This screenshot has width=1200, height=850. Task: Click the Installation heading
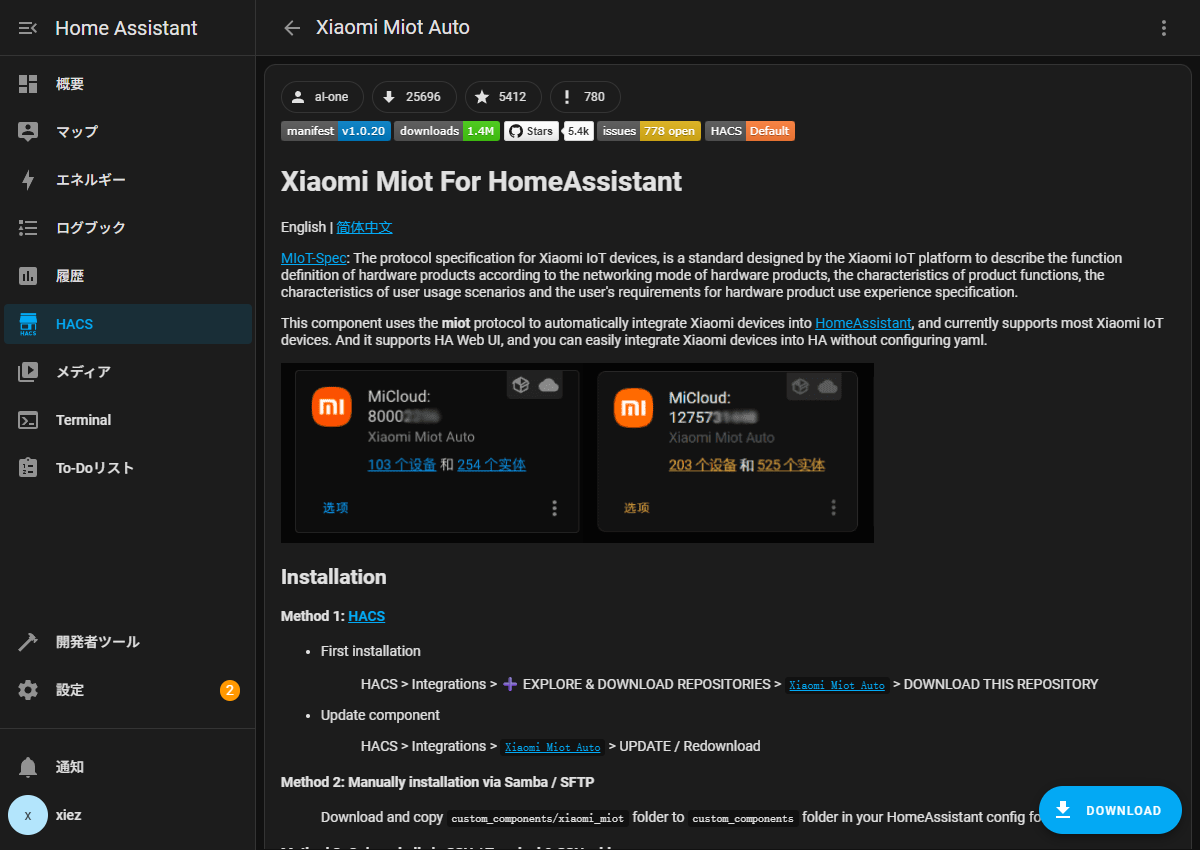[x=334, y=577]
